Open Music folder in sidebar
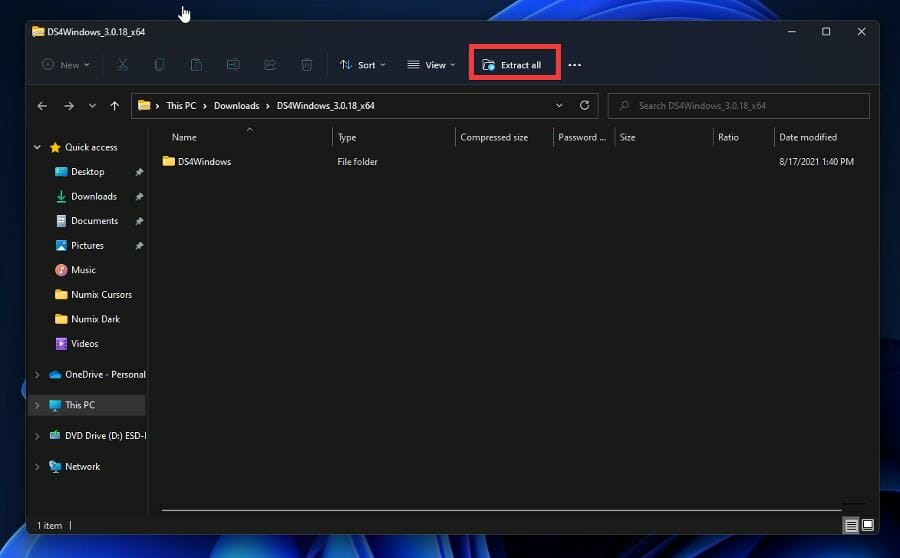This screenshot has height=558, width=900. tap(83, 270)
